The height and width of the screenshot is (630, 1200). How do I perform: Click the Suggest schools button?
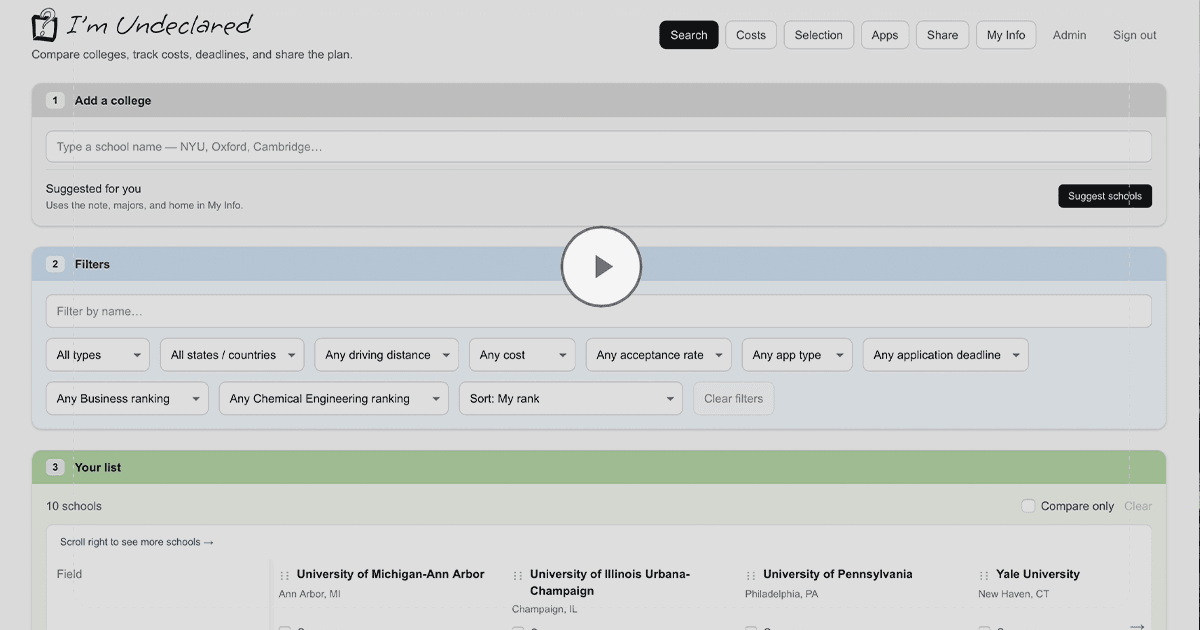tap(1105, 196)
